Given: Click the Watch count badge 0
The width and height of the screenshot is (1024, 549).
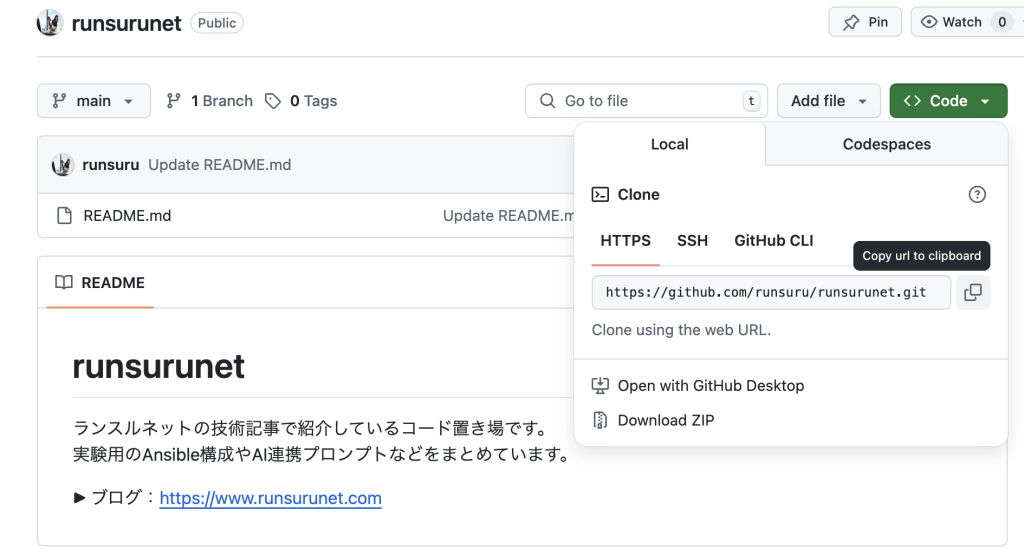Looking at the screenshot, I should [x=1002, y=22].
